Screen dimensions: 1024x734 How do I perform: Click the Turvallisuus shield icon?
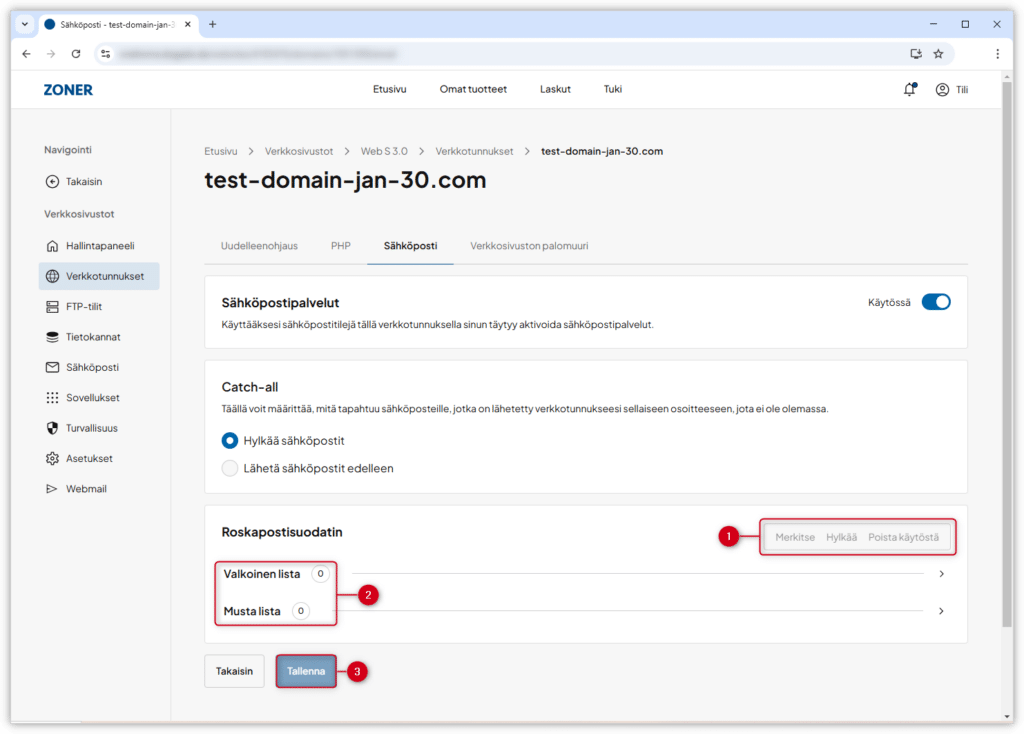(x=53, y=428)
